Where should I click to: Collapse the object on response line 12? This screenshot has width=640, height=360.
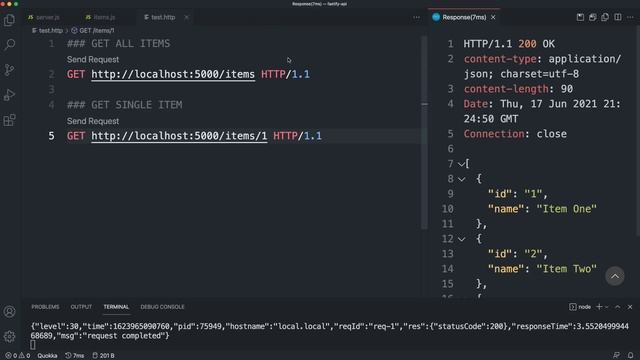tap(461, 239)
